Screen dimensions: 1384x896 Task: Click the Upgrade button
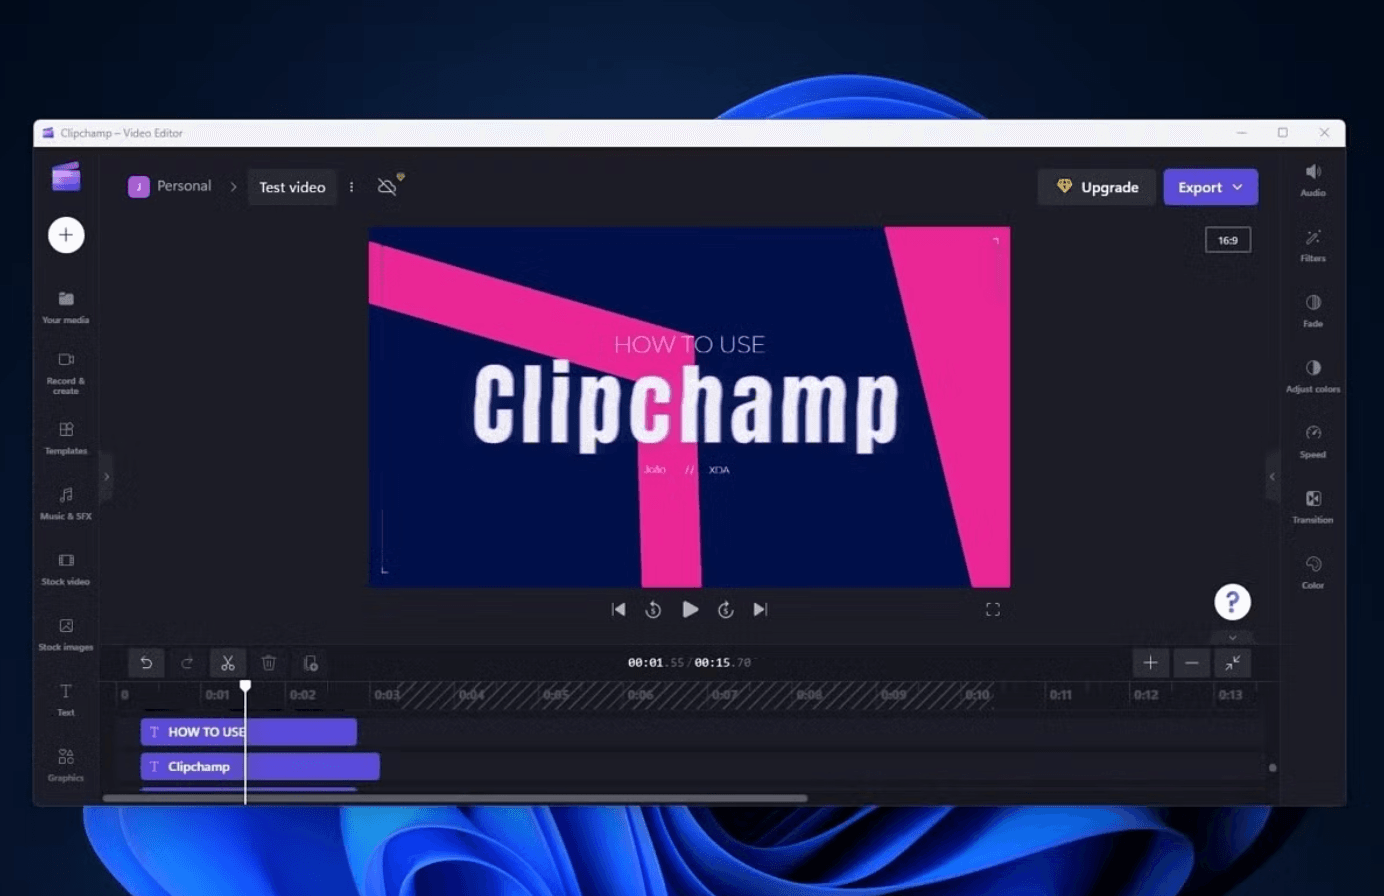[x=1097, y=187]
